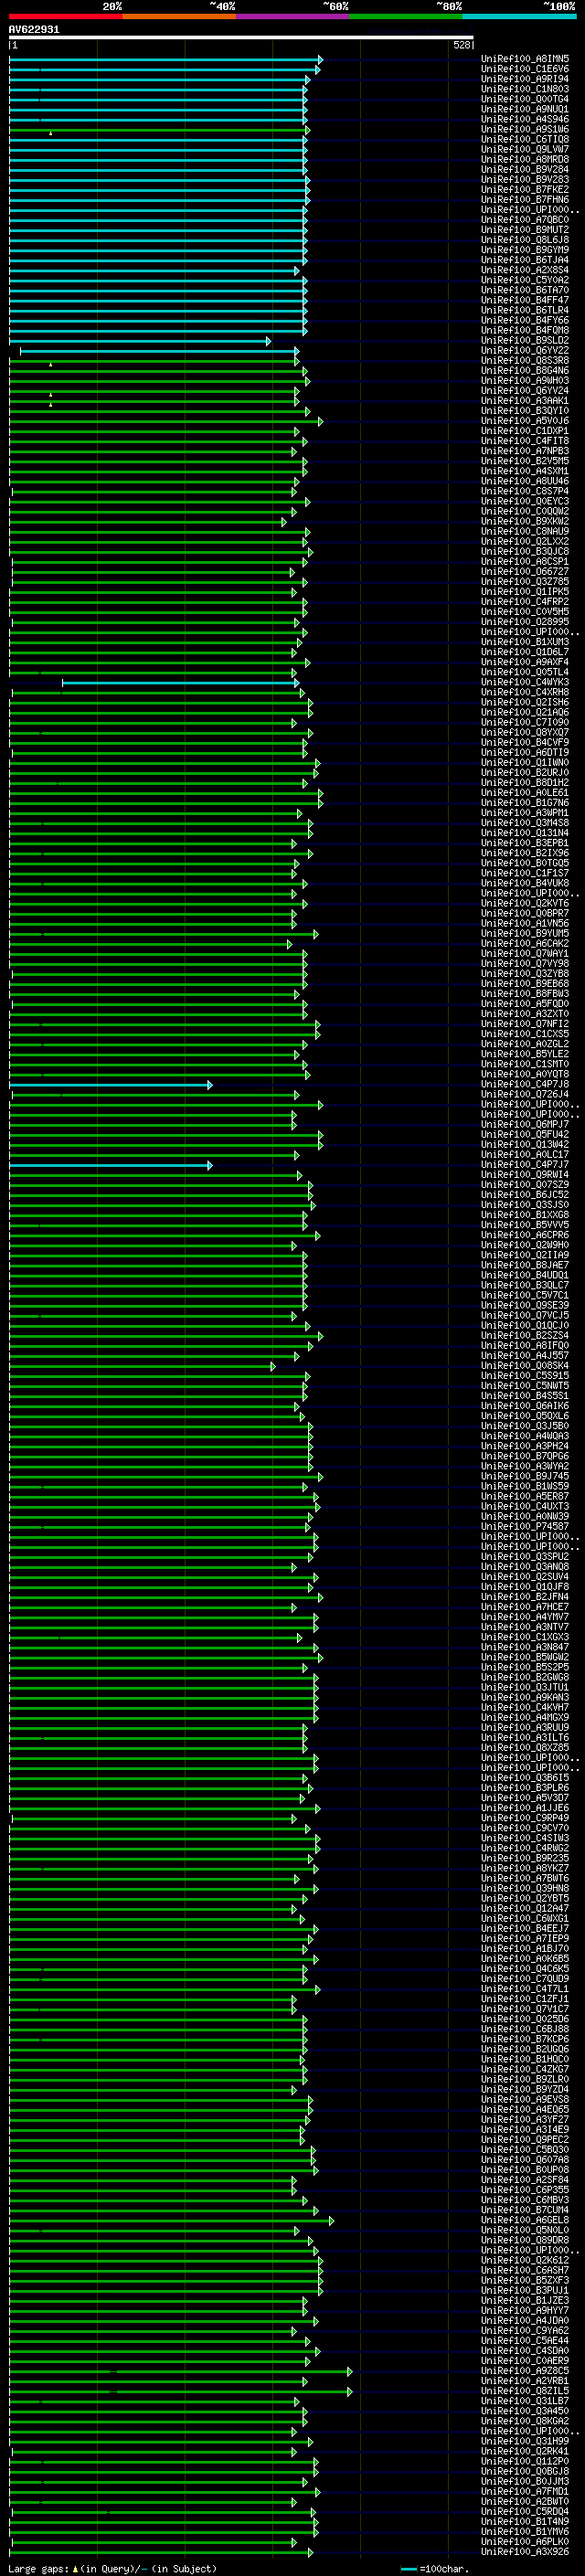Select the white AV622931 query sequence bar
The image size is (585, 2576).
(x=241, y=38)
